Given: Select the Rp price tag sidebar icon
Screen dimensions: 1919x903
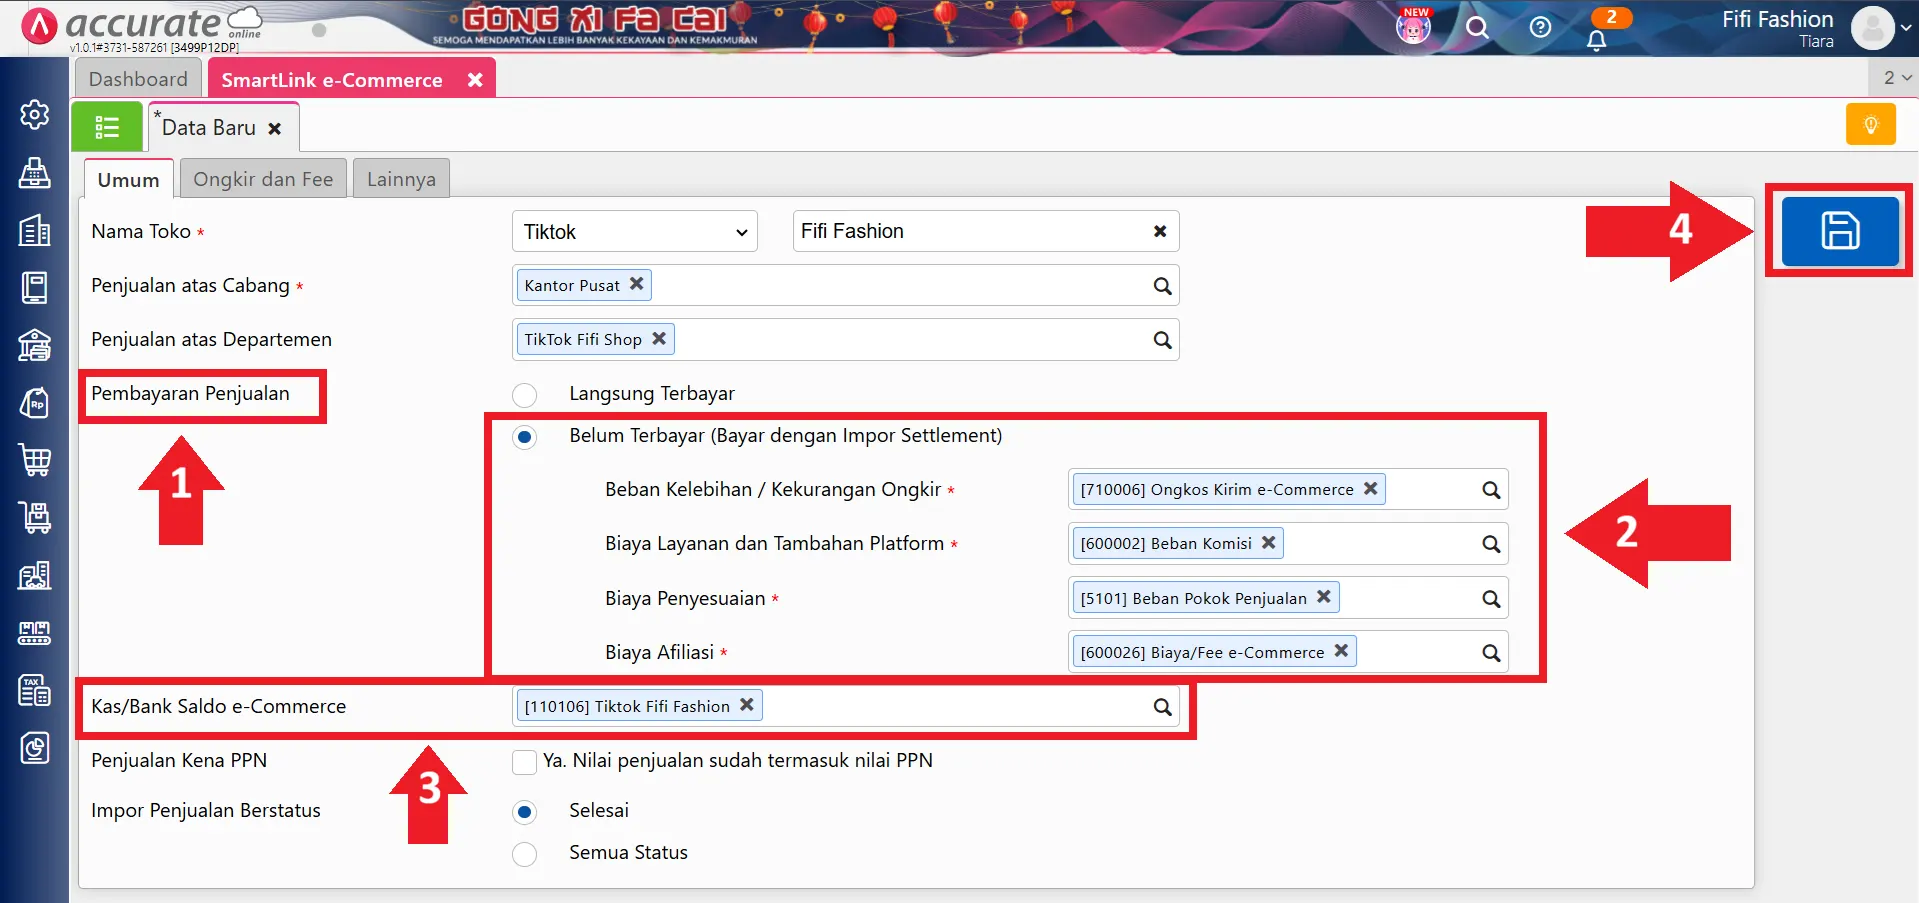Looking at the screenshot, I should (x=35, y=403).
